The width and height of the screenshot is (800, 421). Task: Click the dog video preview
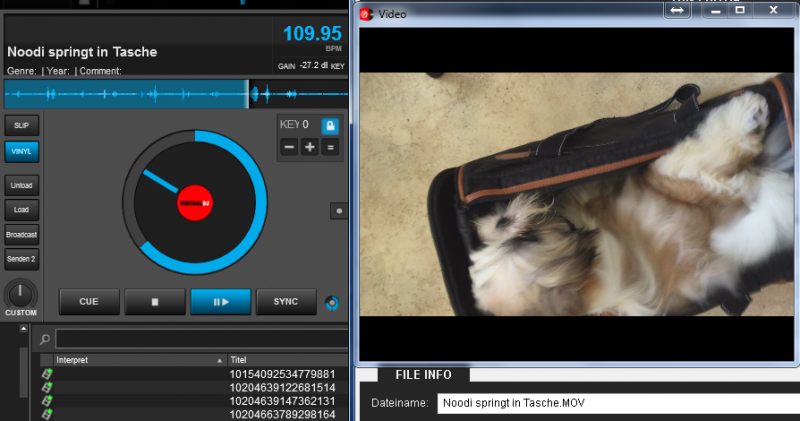[577, 194]
